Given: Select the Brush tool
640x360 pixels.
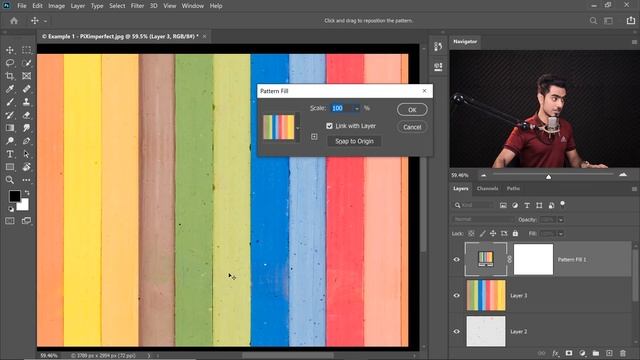Looking at the screenshot, I should pos(10,102).
